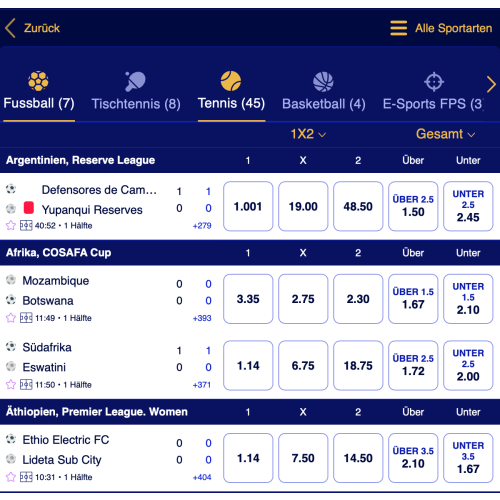Bet on Botswana win at 2.30
Screen dimensions: 500x500
pos(358,299)
